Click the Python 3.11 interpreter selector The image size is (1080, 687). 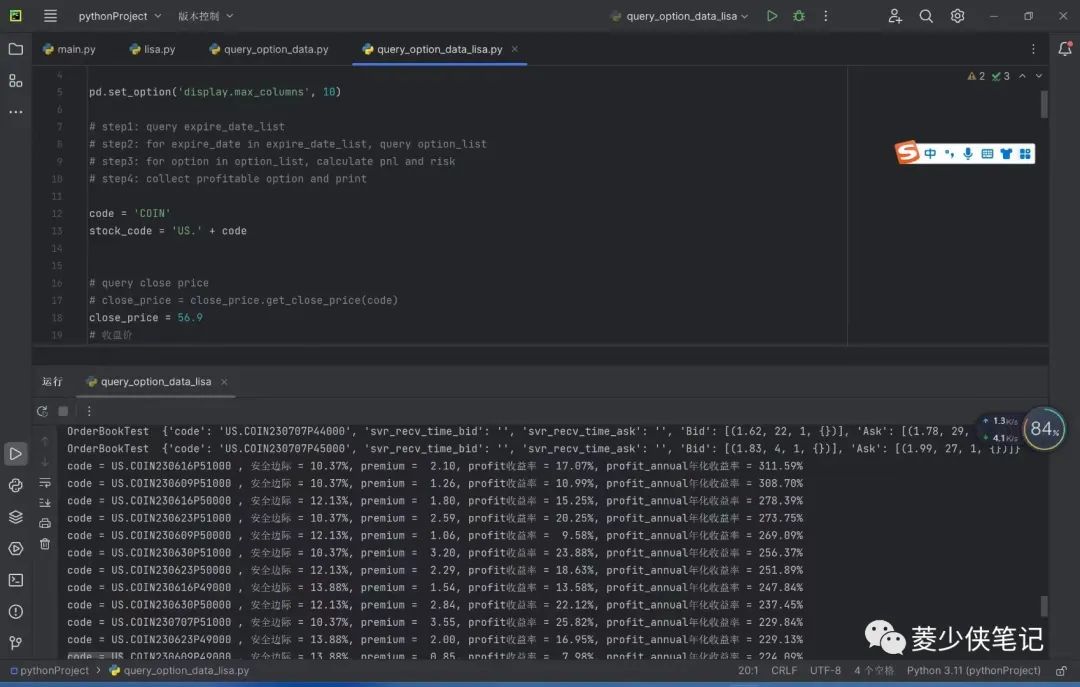point(973,670)
